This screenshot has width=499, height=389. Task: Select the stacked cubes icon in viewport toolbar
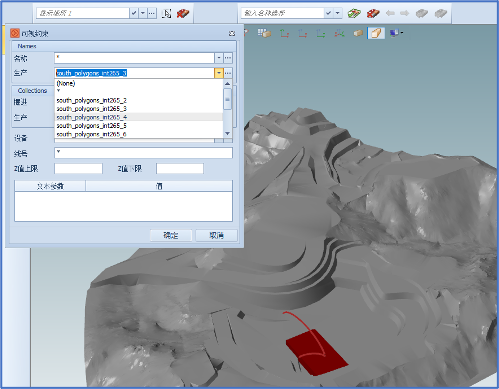264,33
